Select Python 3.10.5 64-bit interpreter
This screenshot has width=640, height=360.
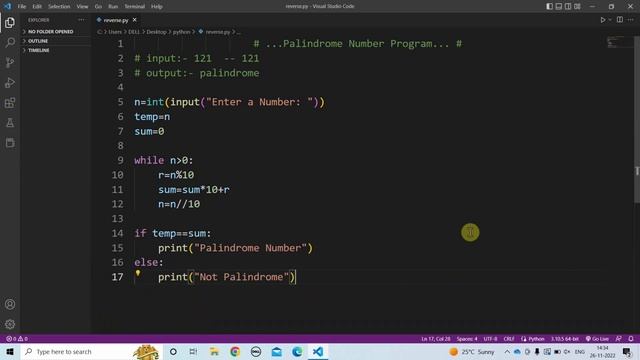[565, 339]
